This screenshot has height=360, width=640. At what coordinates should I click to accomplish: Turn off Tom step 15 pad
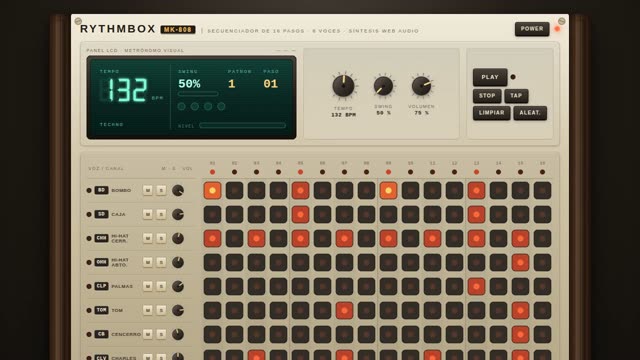[x=520, y=311]
